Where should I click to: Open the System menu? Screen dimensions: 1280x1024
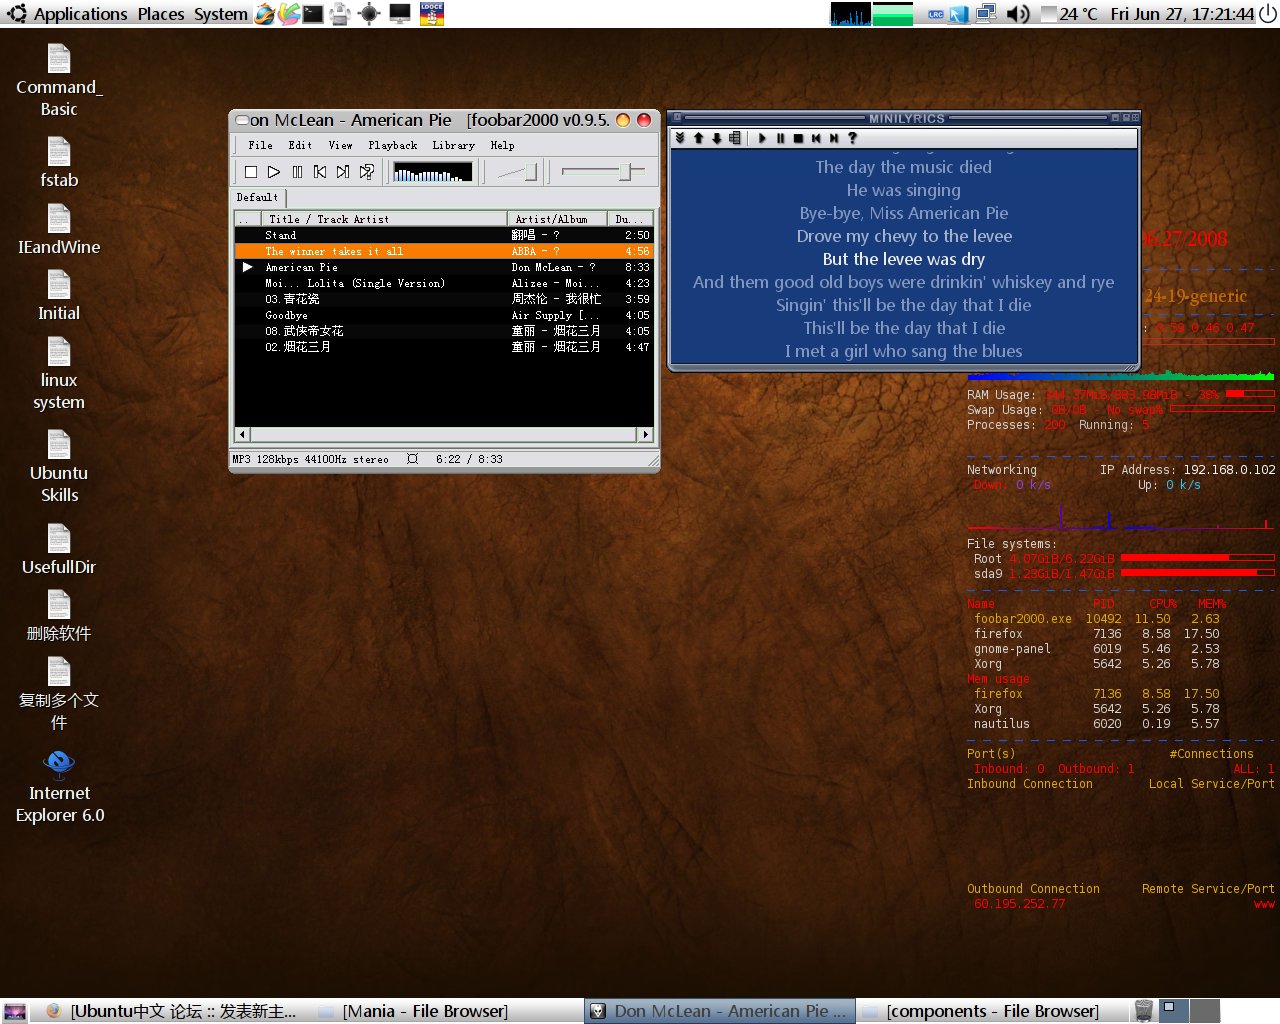tap(221, 14)
